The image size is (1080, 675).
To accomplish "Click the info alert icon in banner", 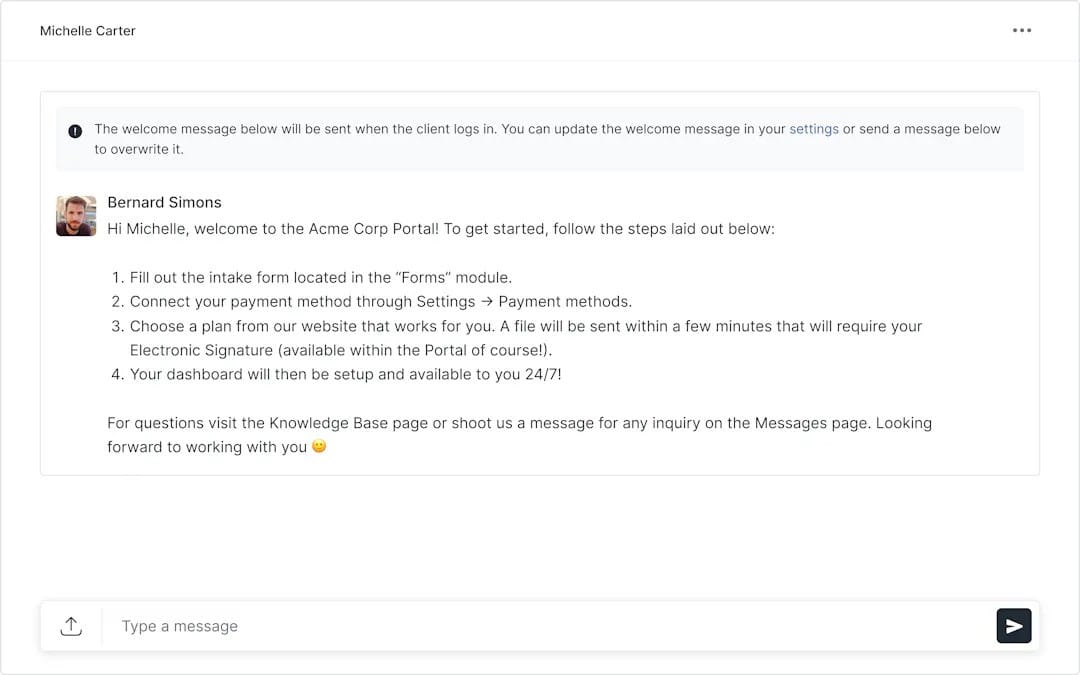I will tap(75, 131).
